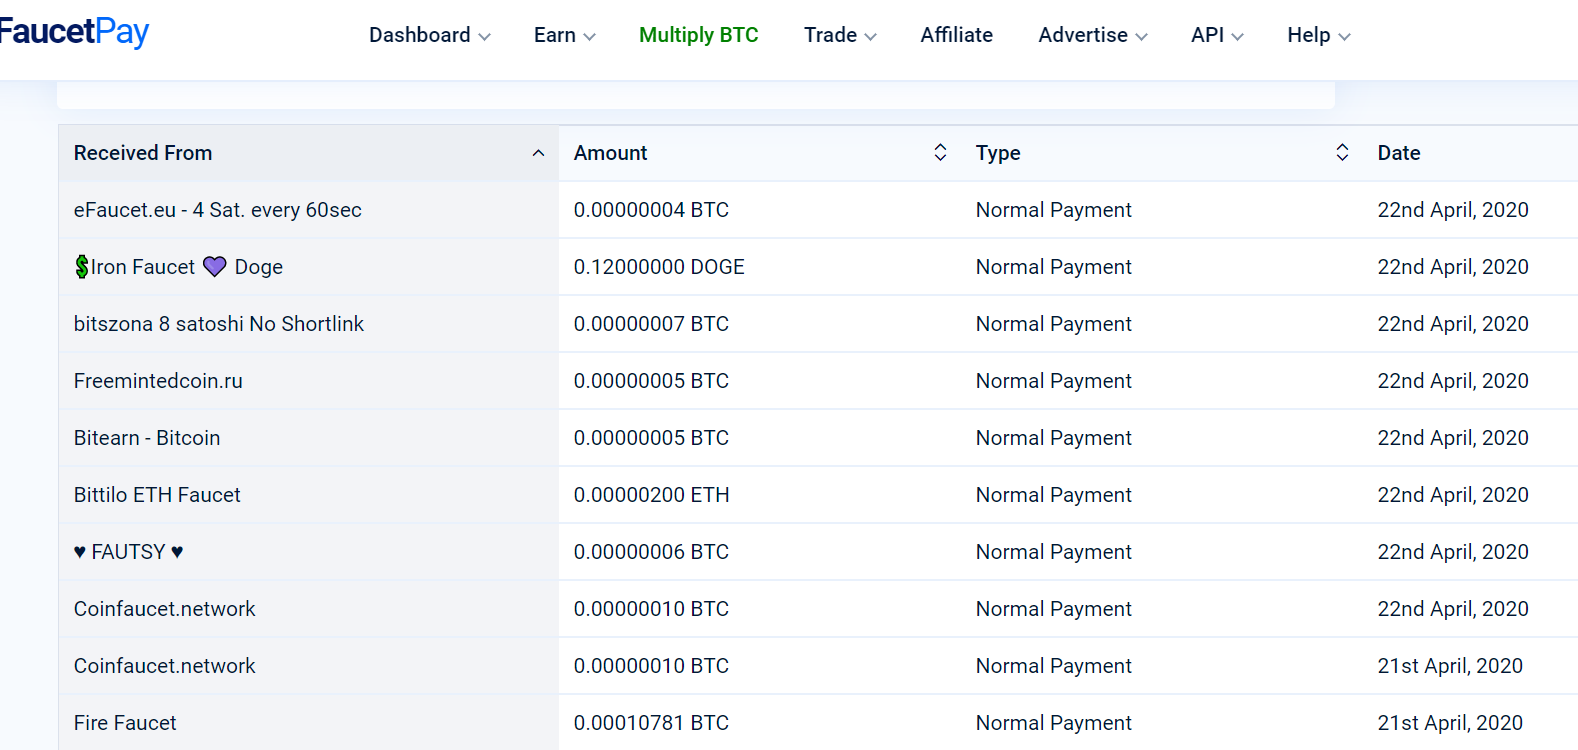Click the 0.00000004 BTC amount
1578x750 pixels.
(x=651, y=210)
